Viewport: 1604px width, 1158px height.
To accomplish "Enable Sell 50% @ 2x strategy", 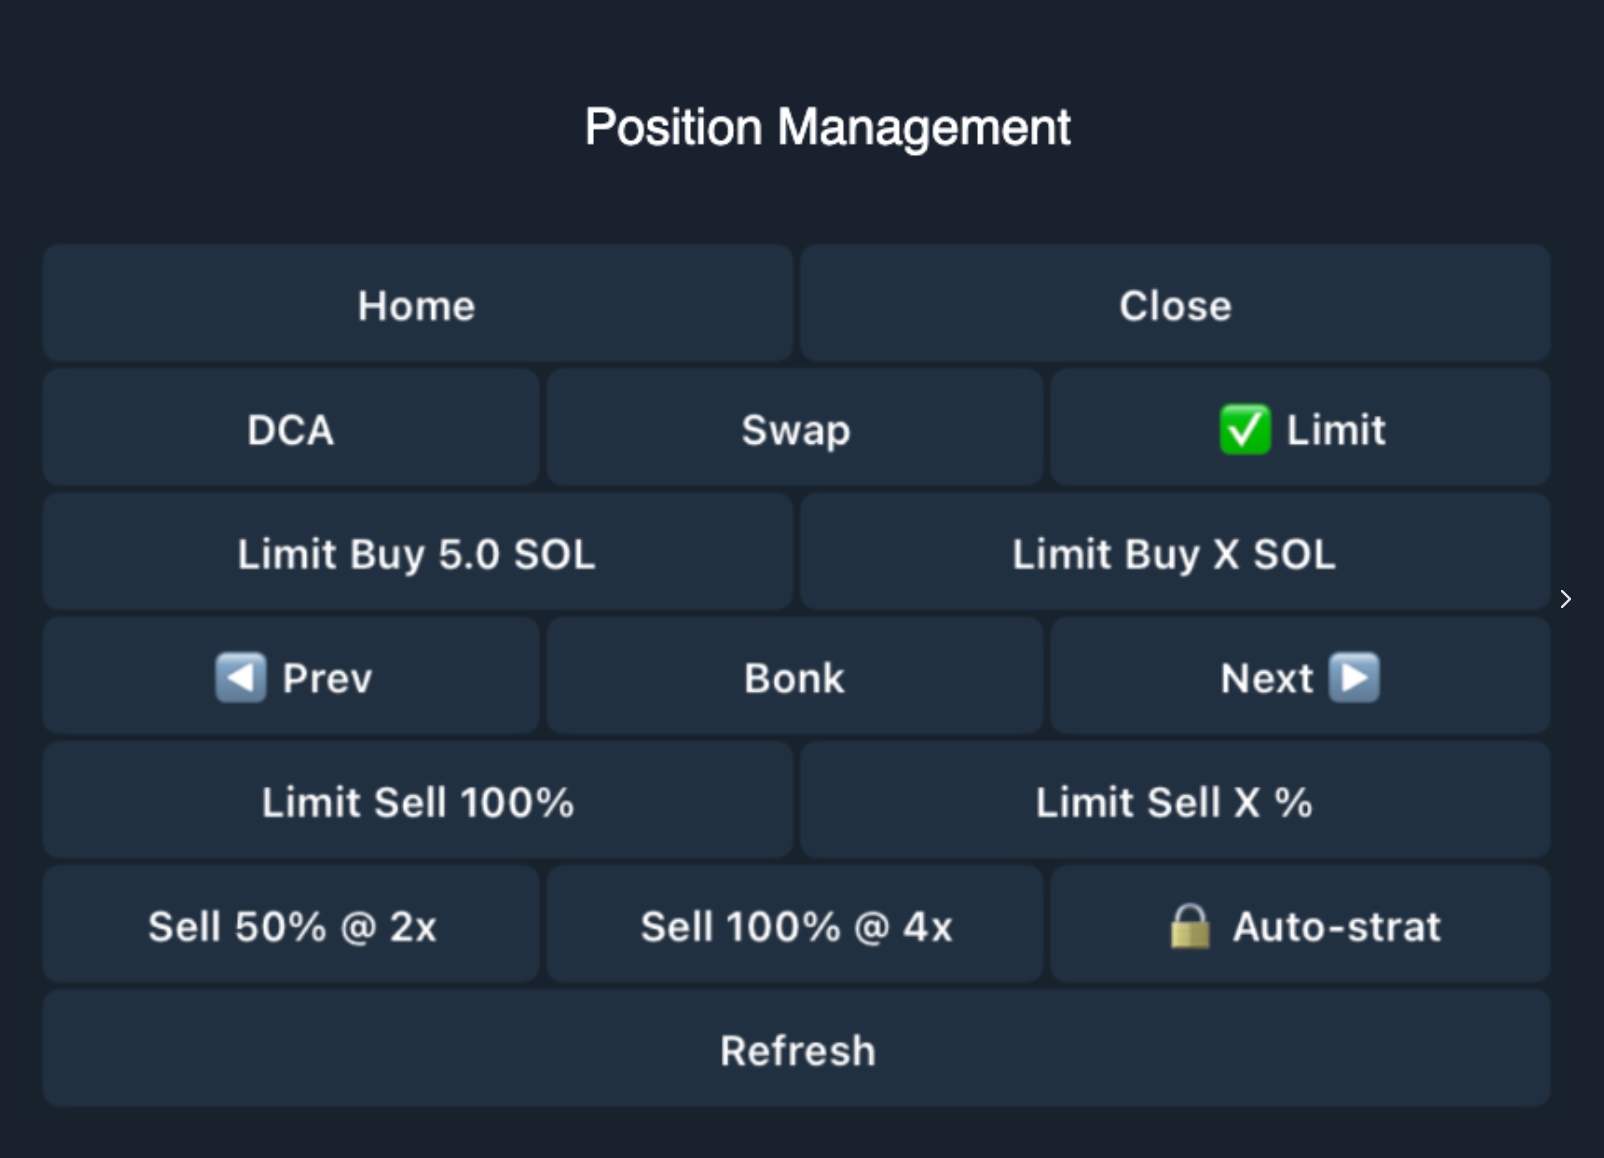I will click(291, 926).
